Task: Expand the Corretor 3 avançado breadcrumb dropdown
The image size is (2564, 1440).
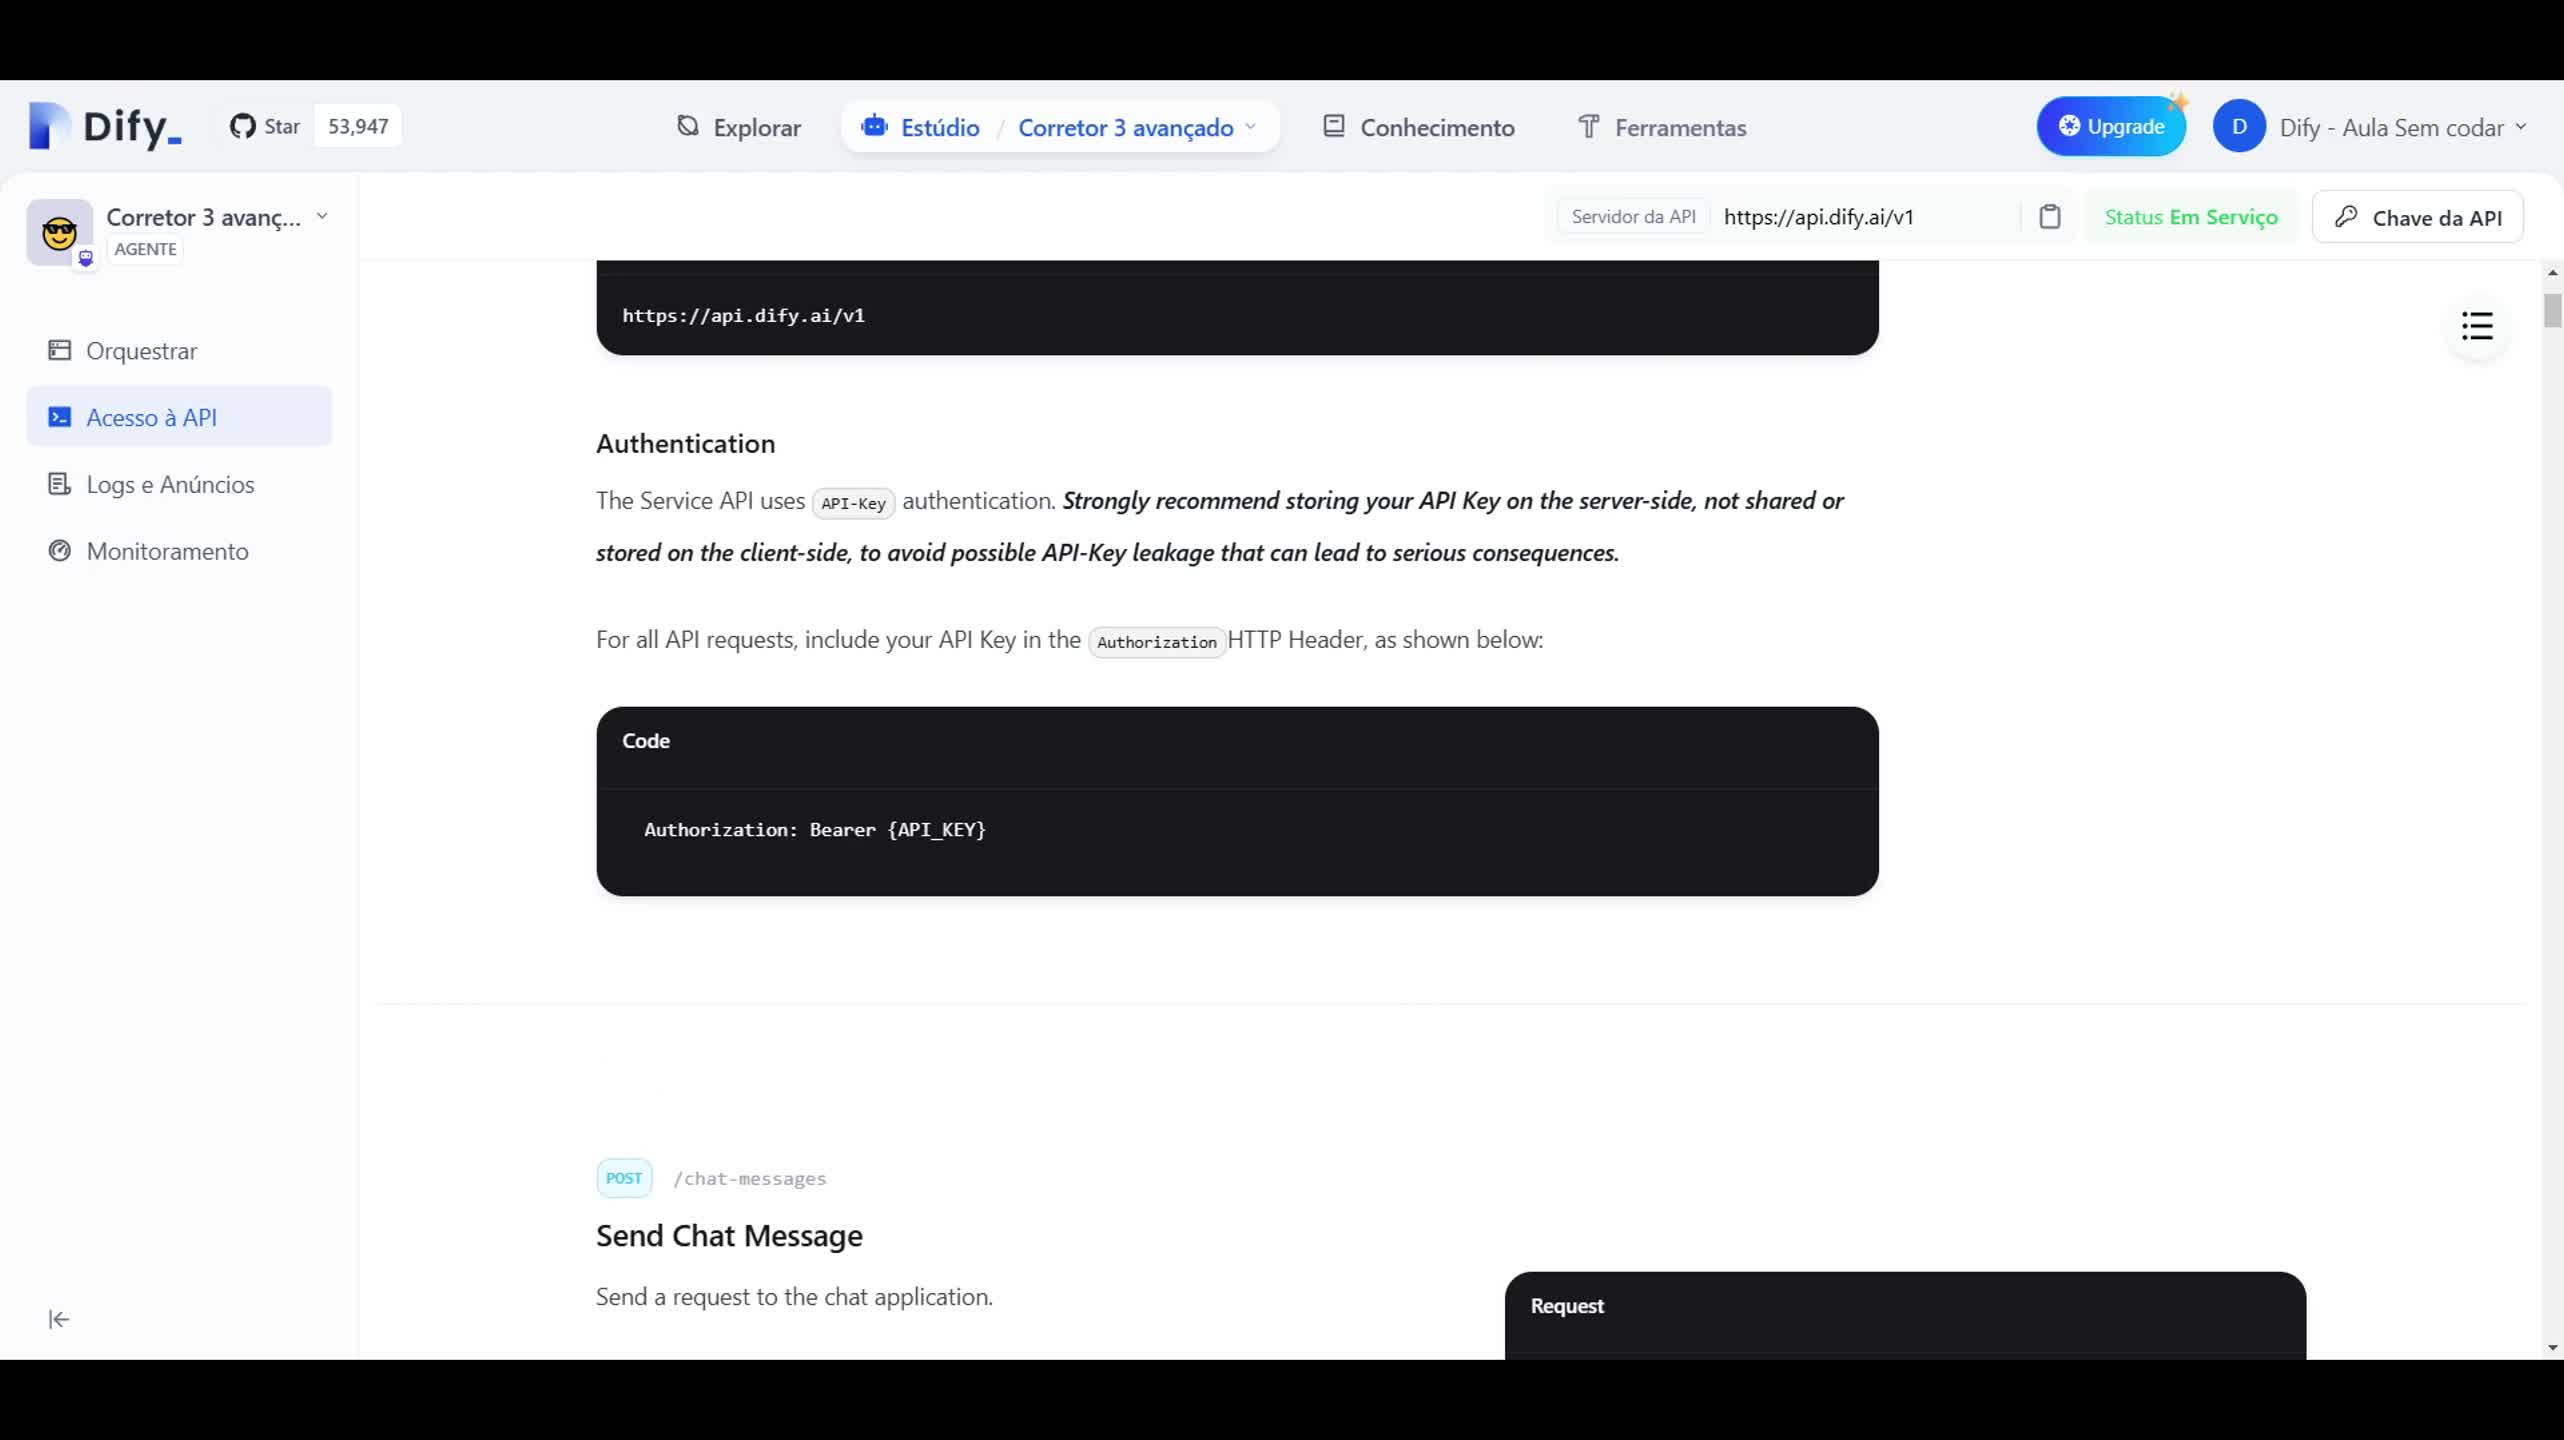Action: pyautogui.click(x=1252, y=127)
